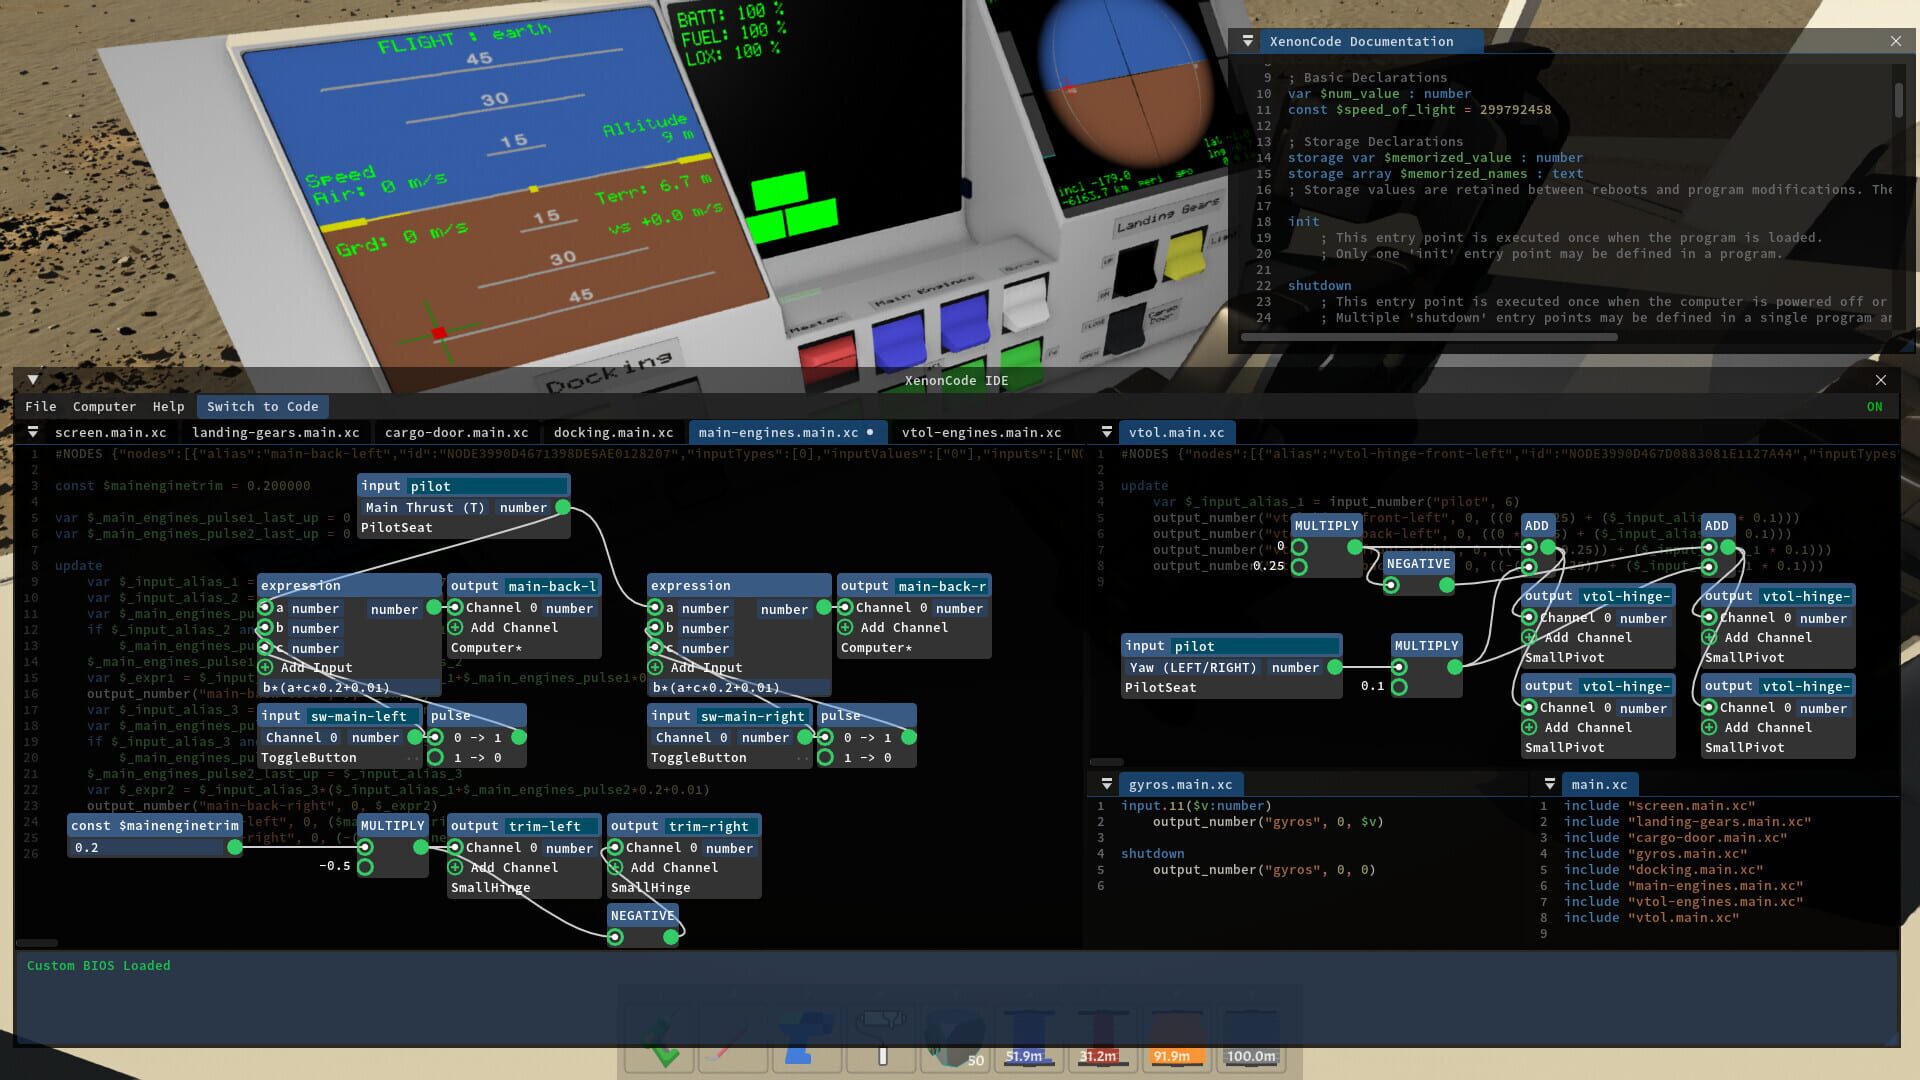The image size is (1920, 1080).
Task: Click the Switch to Code button
Action: coord(262,407)
